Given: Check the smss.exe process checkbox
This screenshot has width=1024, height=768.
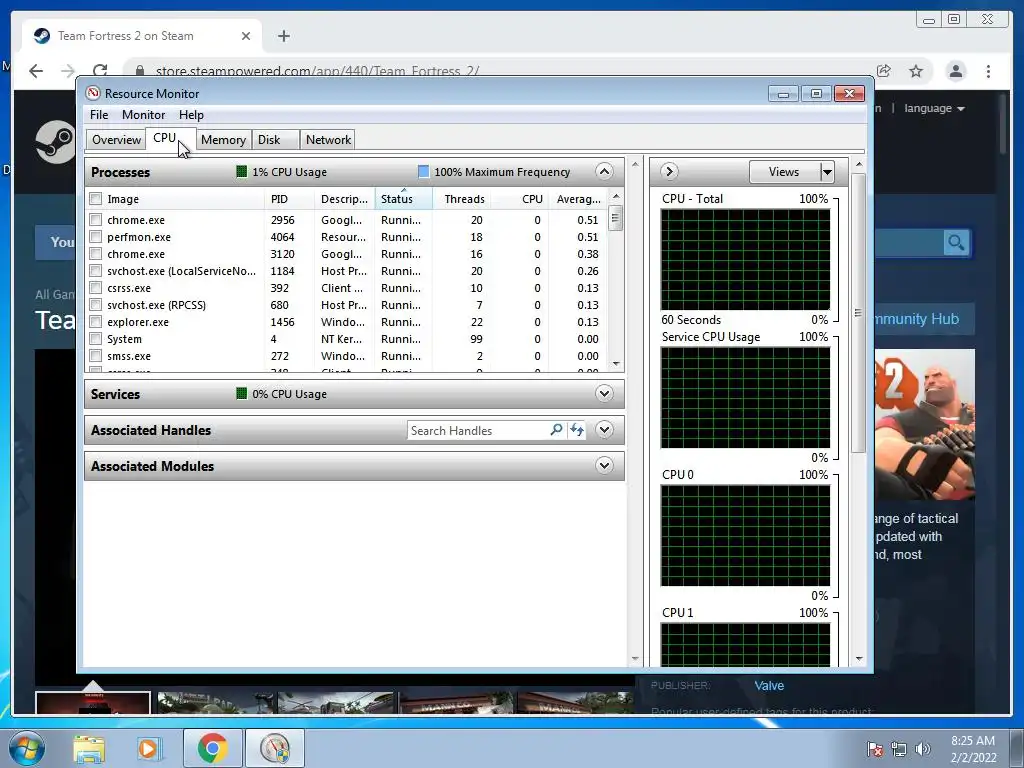Looking at the screenshot, I should pos(96,356).
